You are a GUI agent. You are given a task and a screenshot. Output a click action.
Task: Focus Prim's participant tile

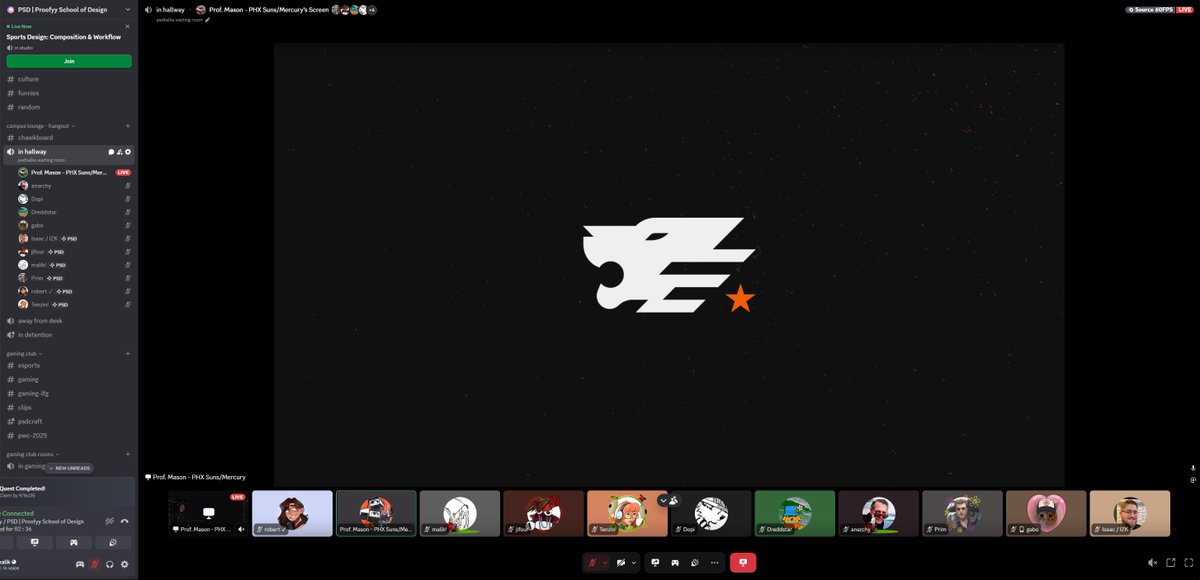[962, 513]
